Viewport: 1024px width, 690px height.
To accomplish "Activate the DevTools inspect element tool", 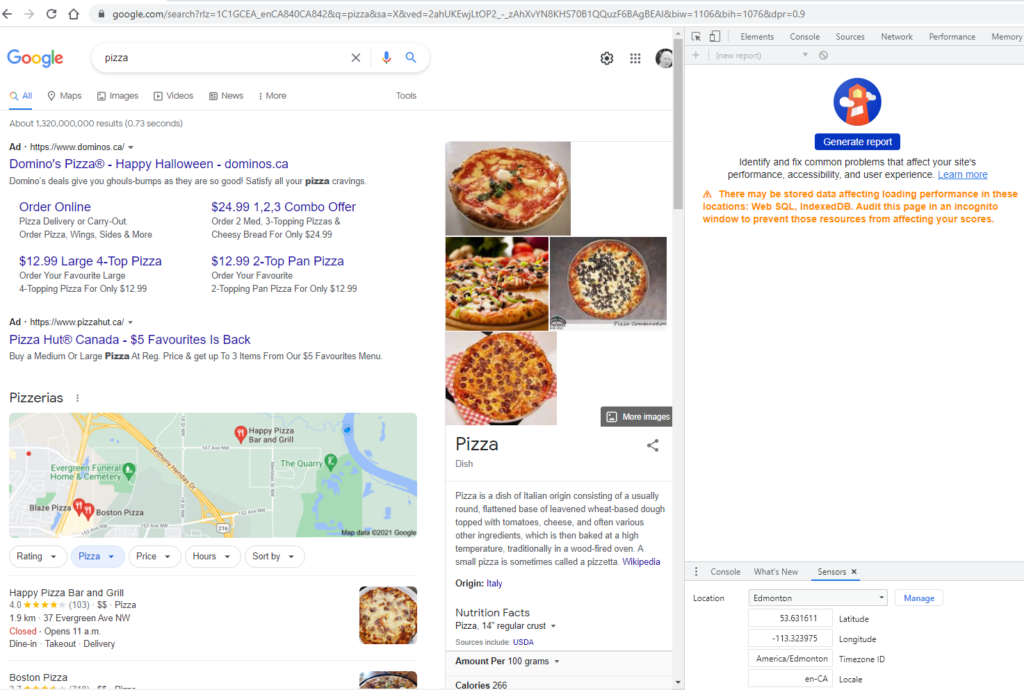I will click(696, 37).
